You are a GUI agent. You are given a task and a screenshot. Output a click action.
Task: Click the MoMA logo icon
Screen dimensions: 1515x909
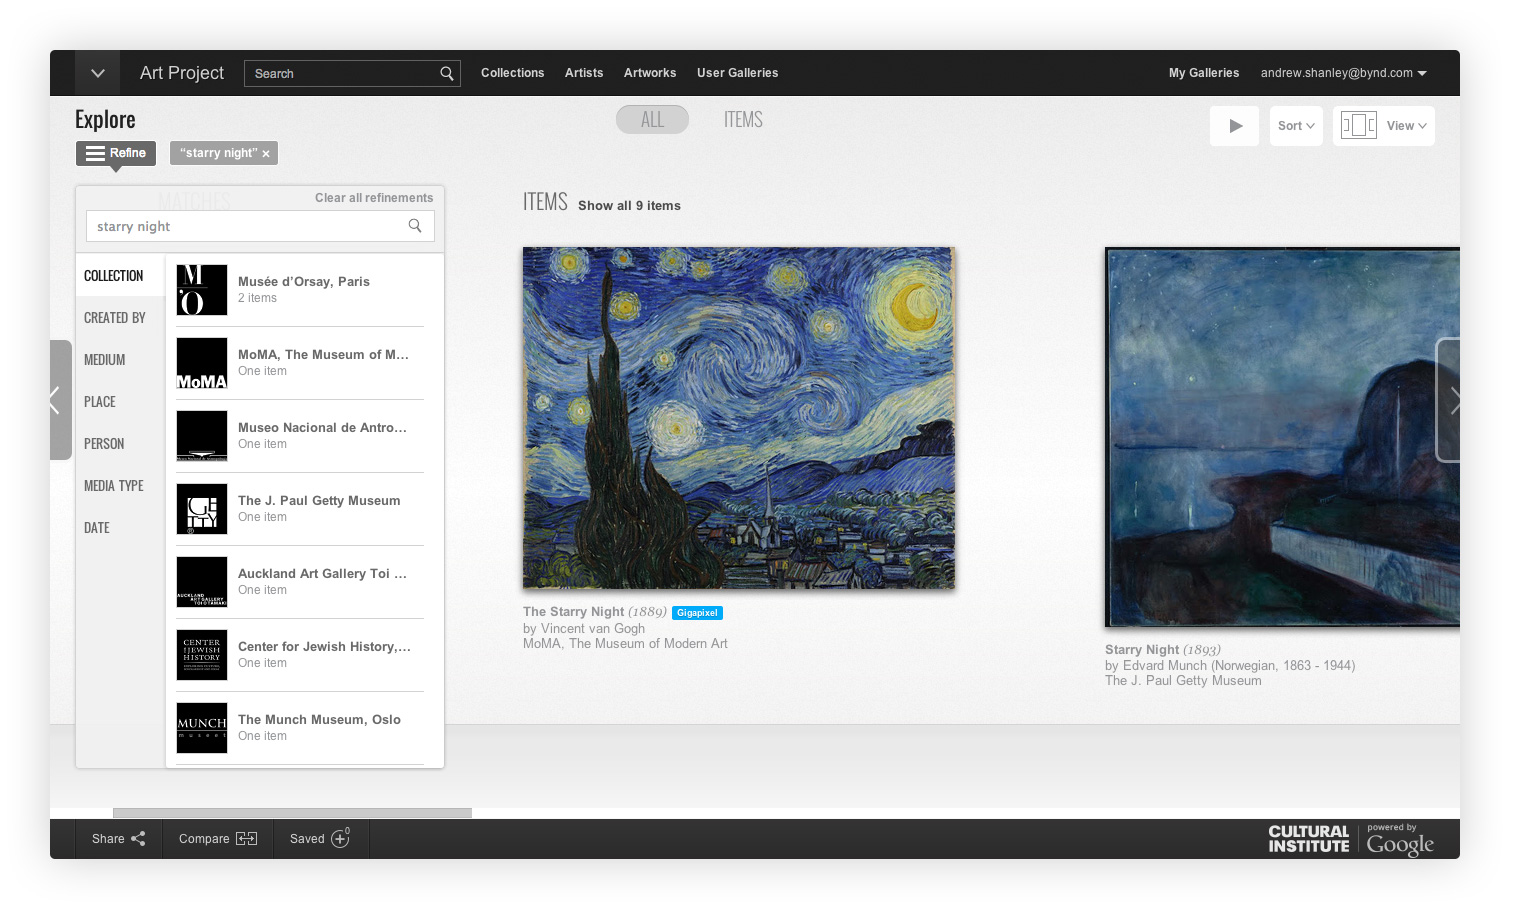(202, 363)
